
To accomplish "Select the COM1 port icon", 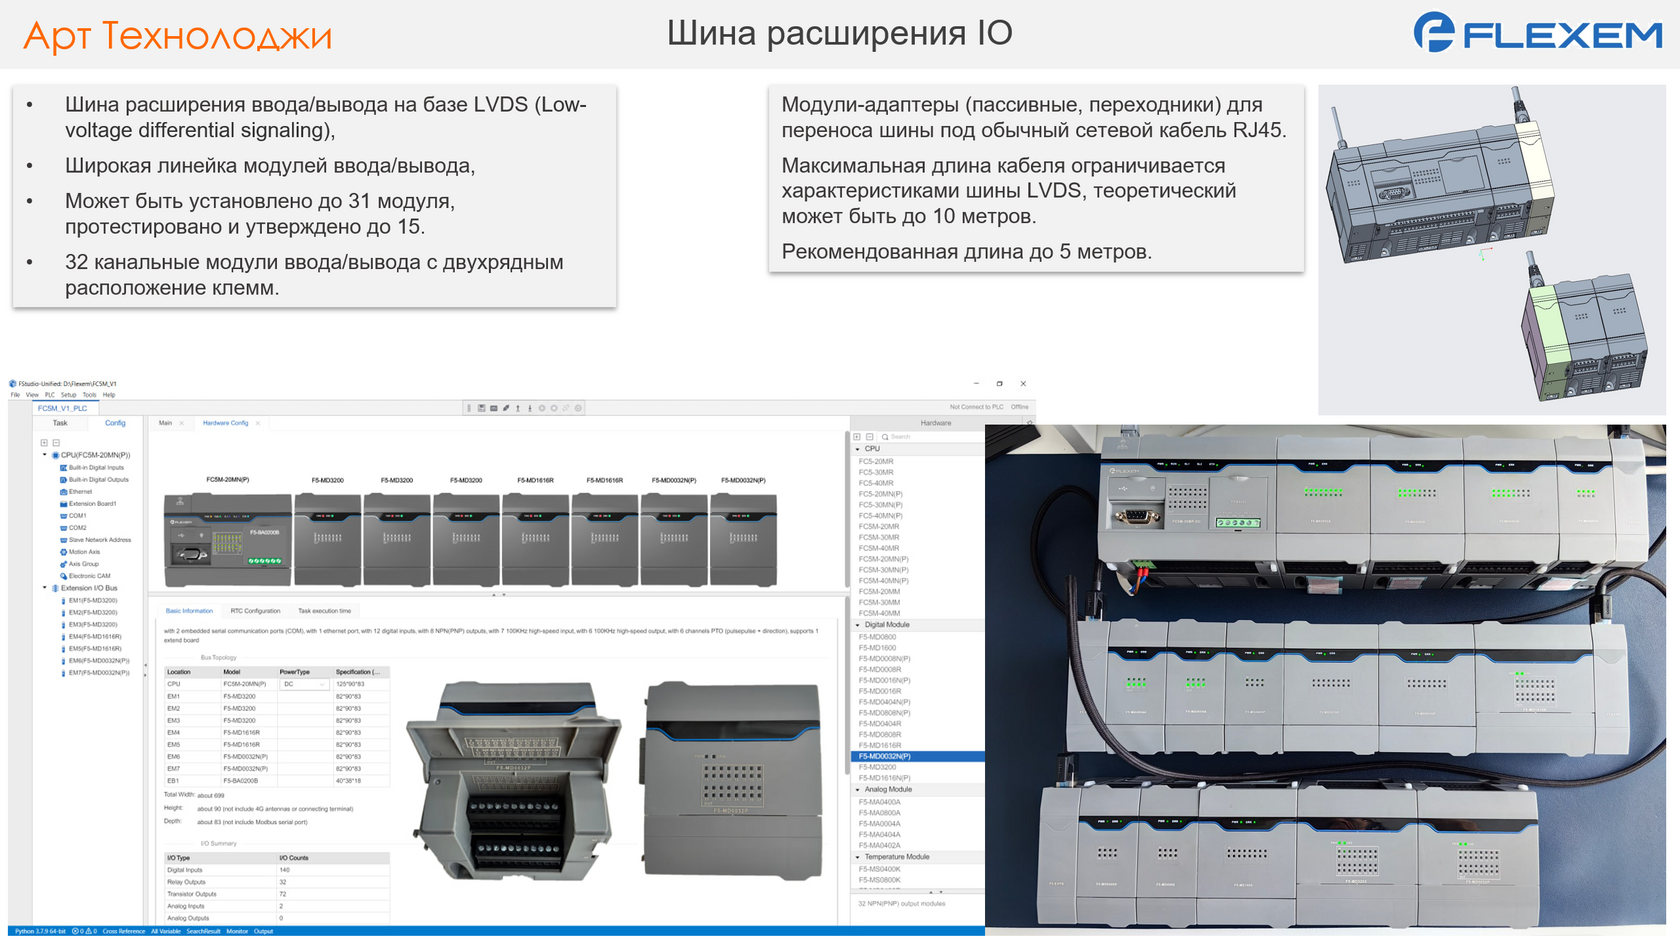I will pos(63,516).
